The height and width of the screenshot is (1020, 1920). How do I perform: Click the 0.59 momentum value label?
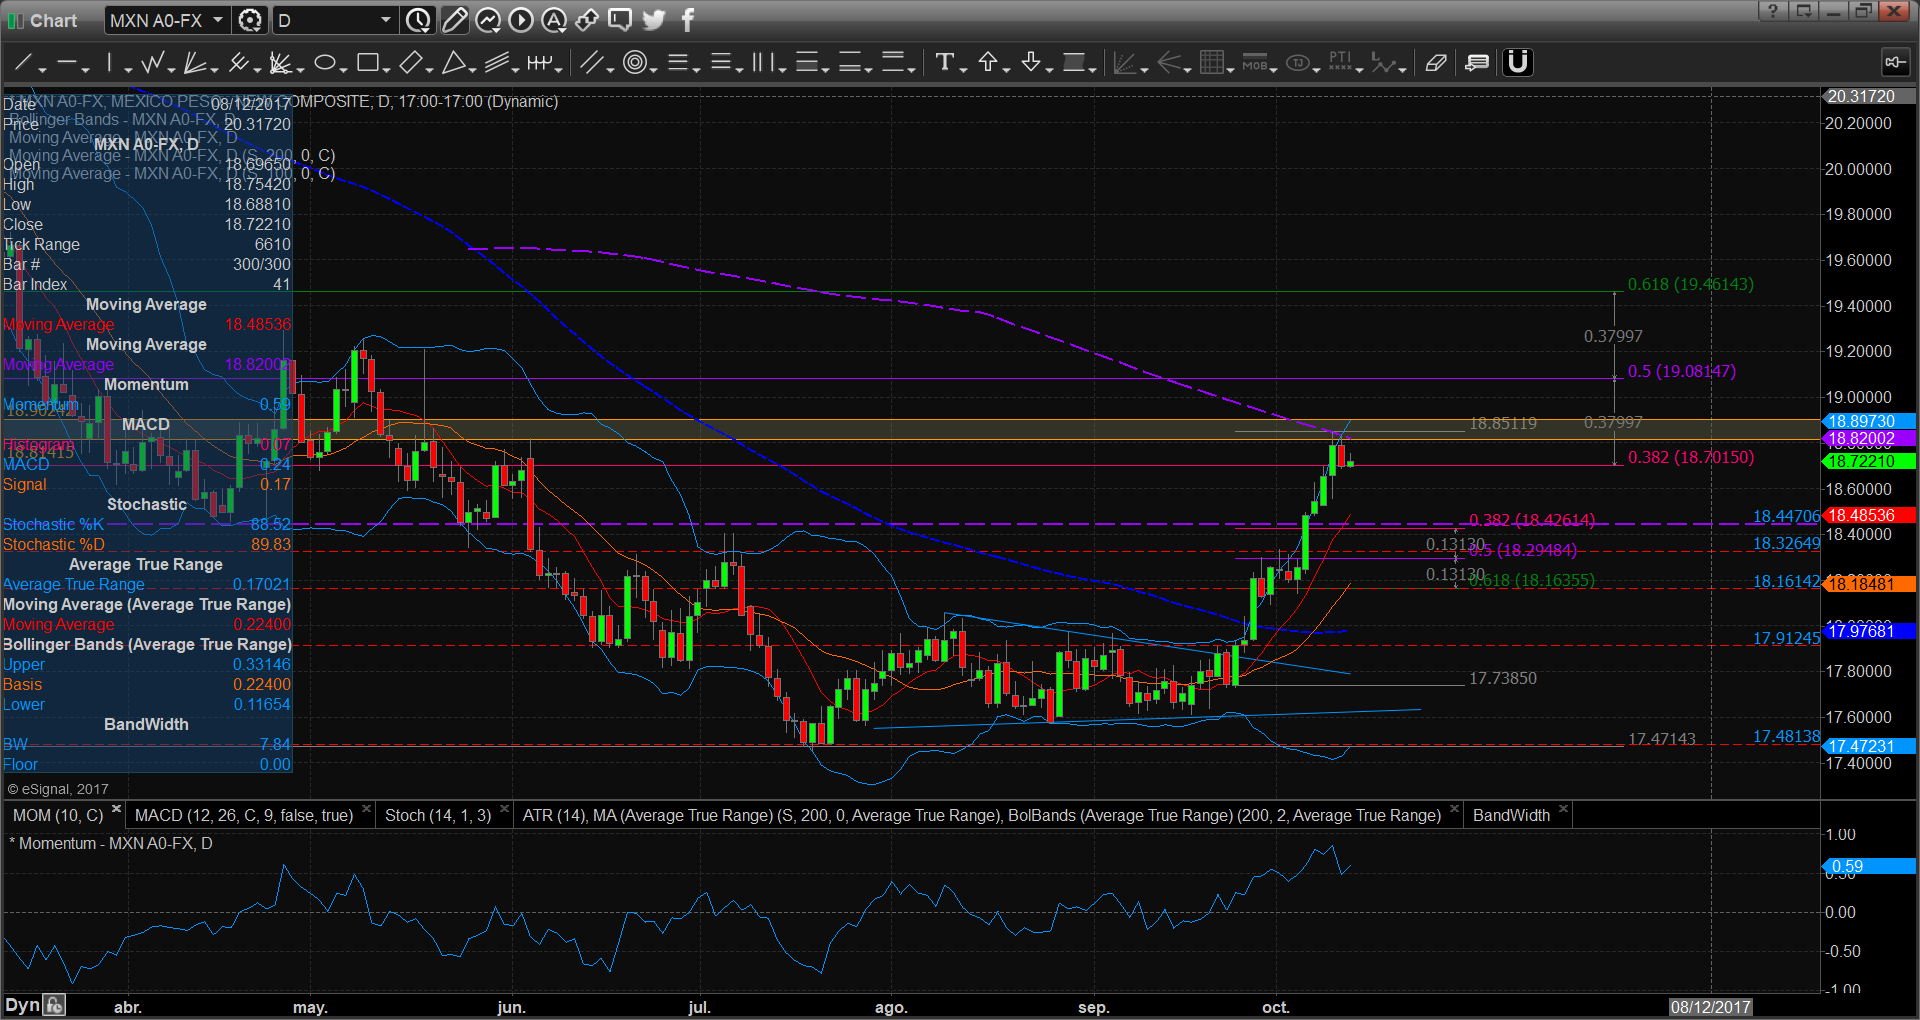coord(1869,866)
